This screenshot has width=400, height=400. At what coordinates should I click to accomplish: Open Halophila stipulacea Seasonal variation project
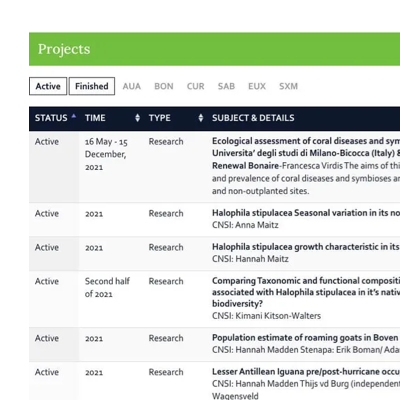(x=306, y=213)
